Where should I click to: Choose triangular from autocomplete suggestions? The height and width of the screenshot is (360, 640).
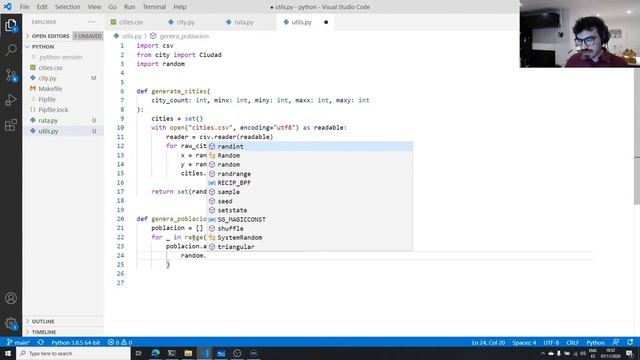pyautogui.click(x=310, y=247)
